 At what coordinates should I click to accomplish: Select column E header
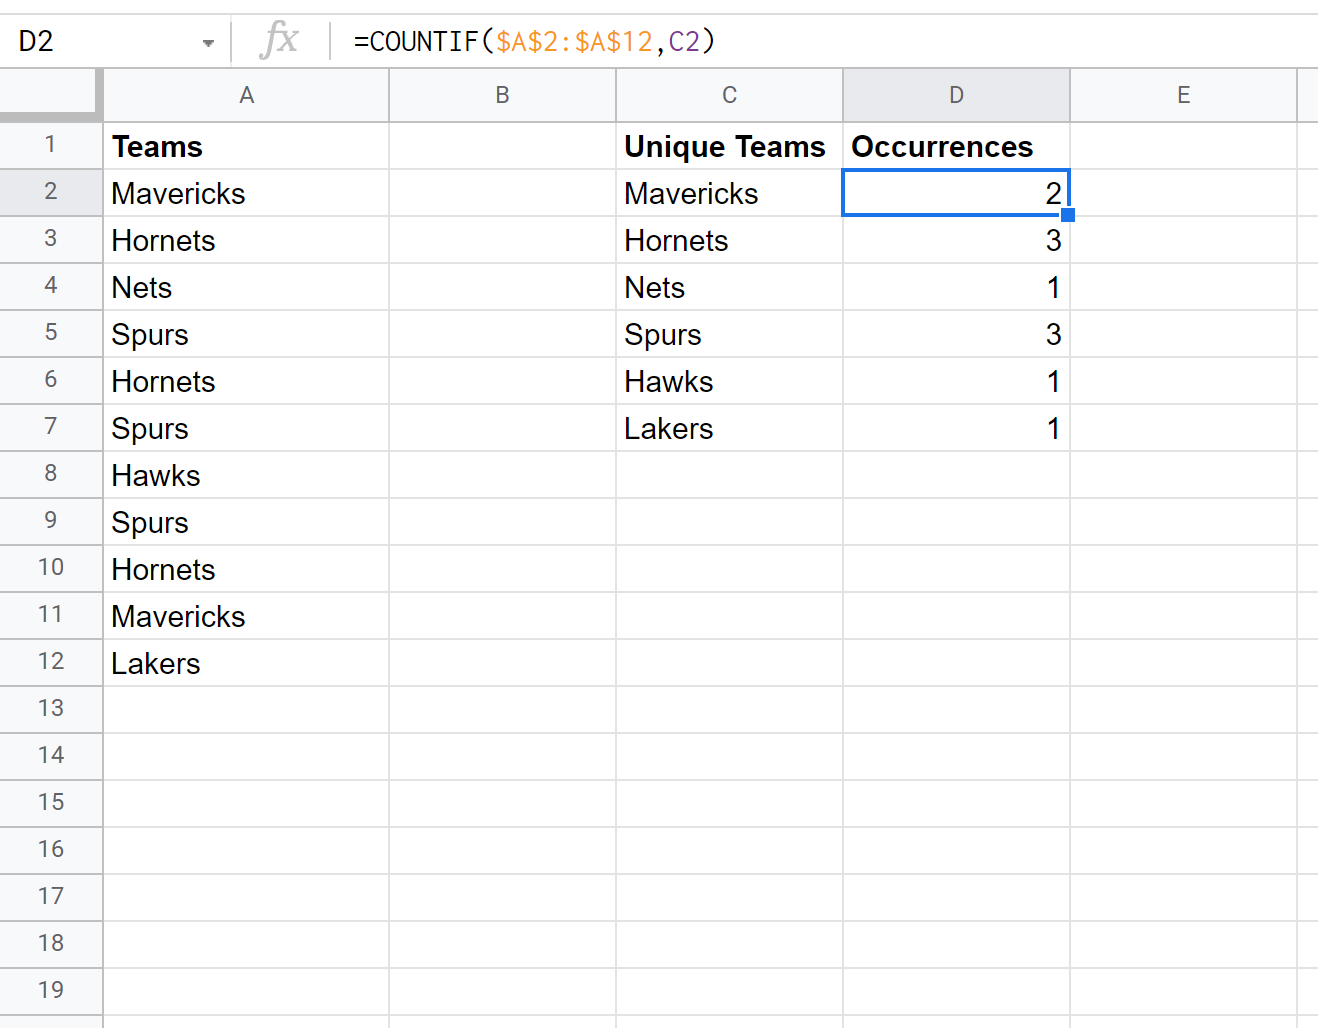(1183, 95)
